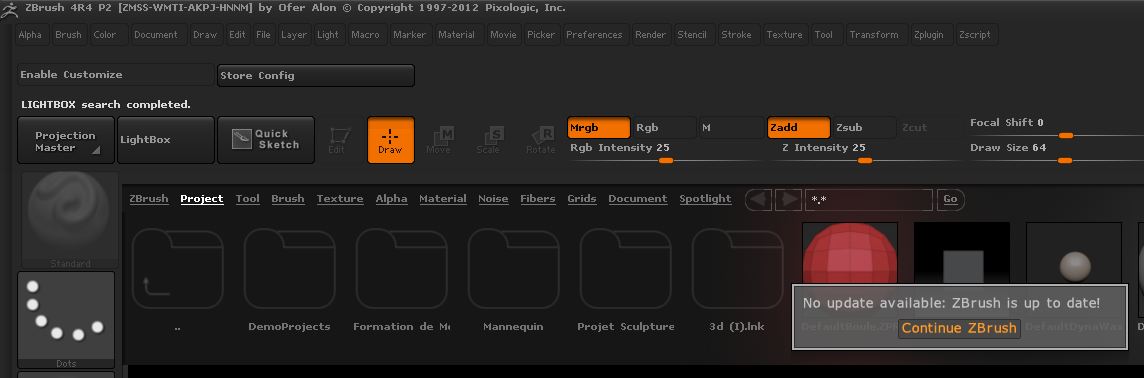The width and height of the screenshot is (1144, 378).
Task: Open Quick Sketch
Action: point(266,139)
